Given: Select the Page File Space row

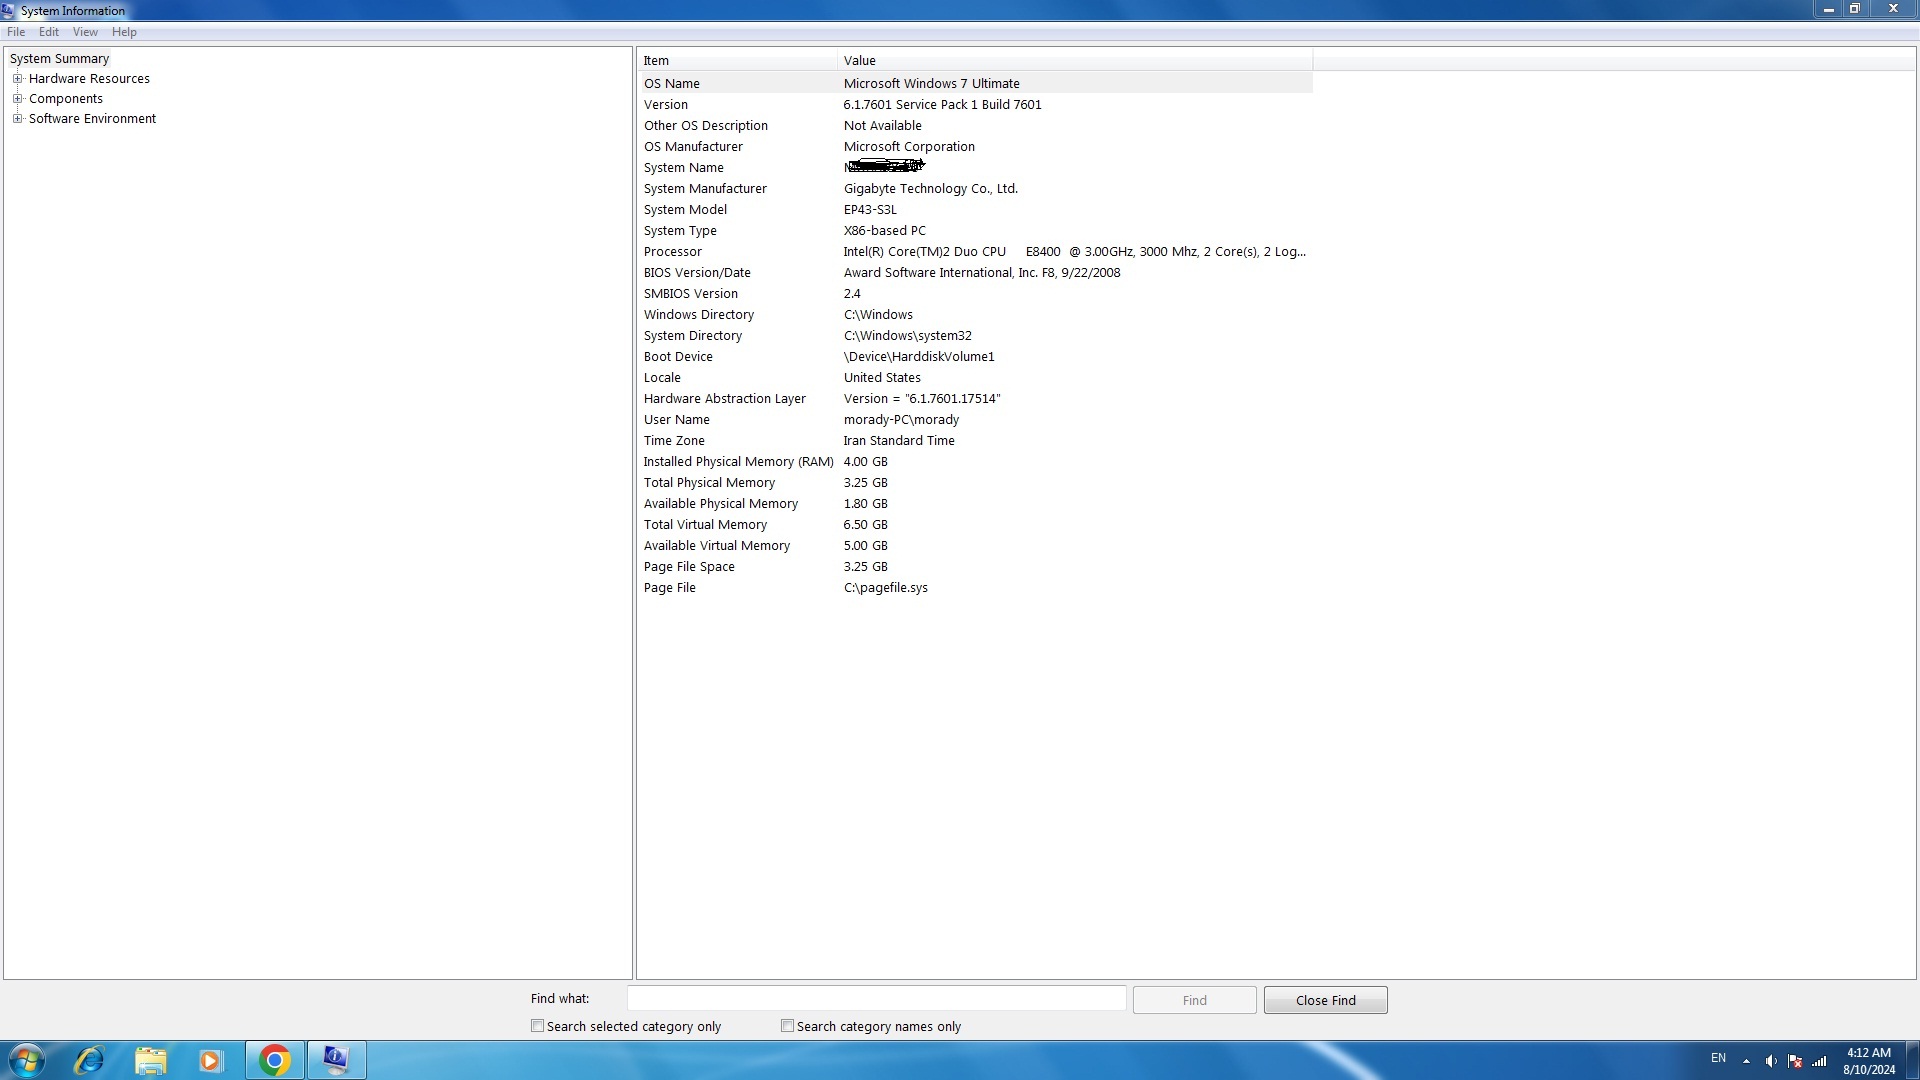Looking at the screenshot, I should coord(976,567).
